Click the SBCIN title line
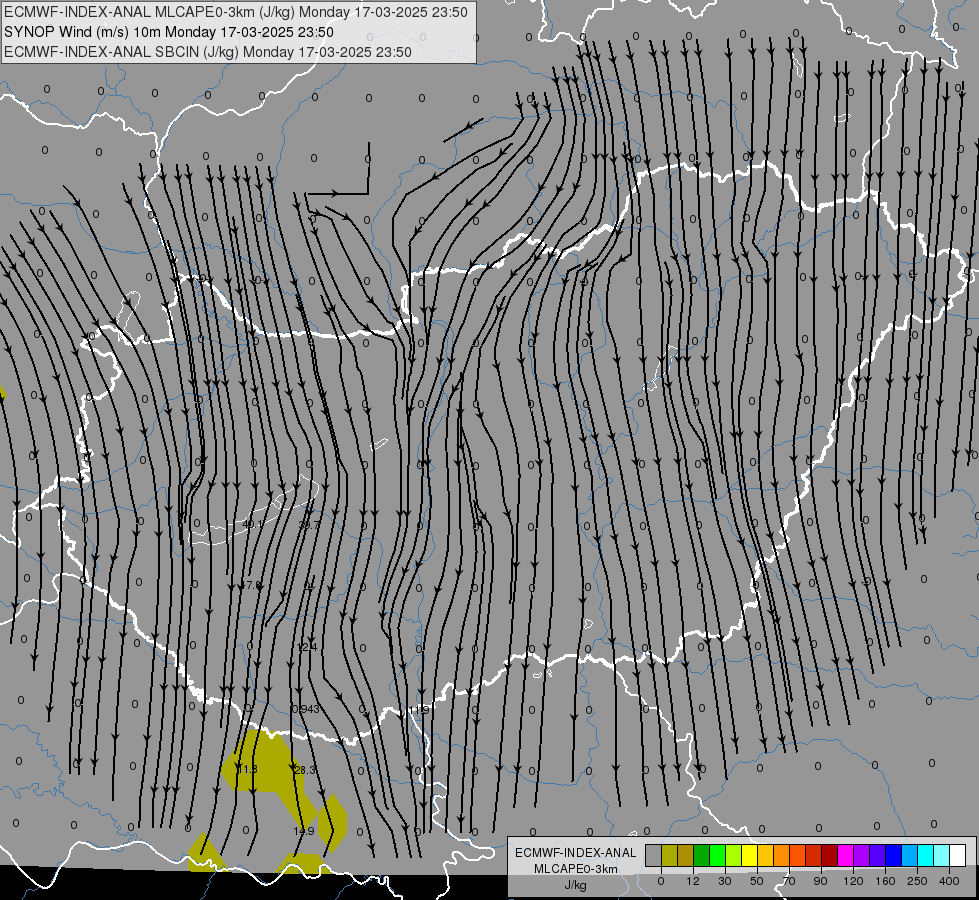The image size is (979, 900). pos(208,52)
